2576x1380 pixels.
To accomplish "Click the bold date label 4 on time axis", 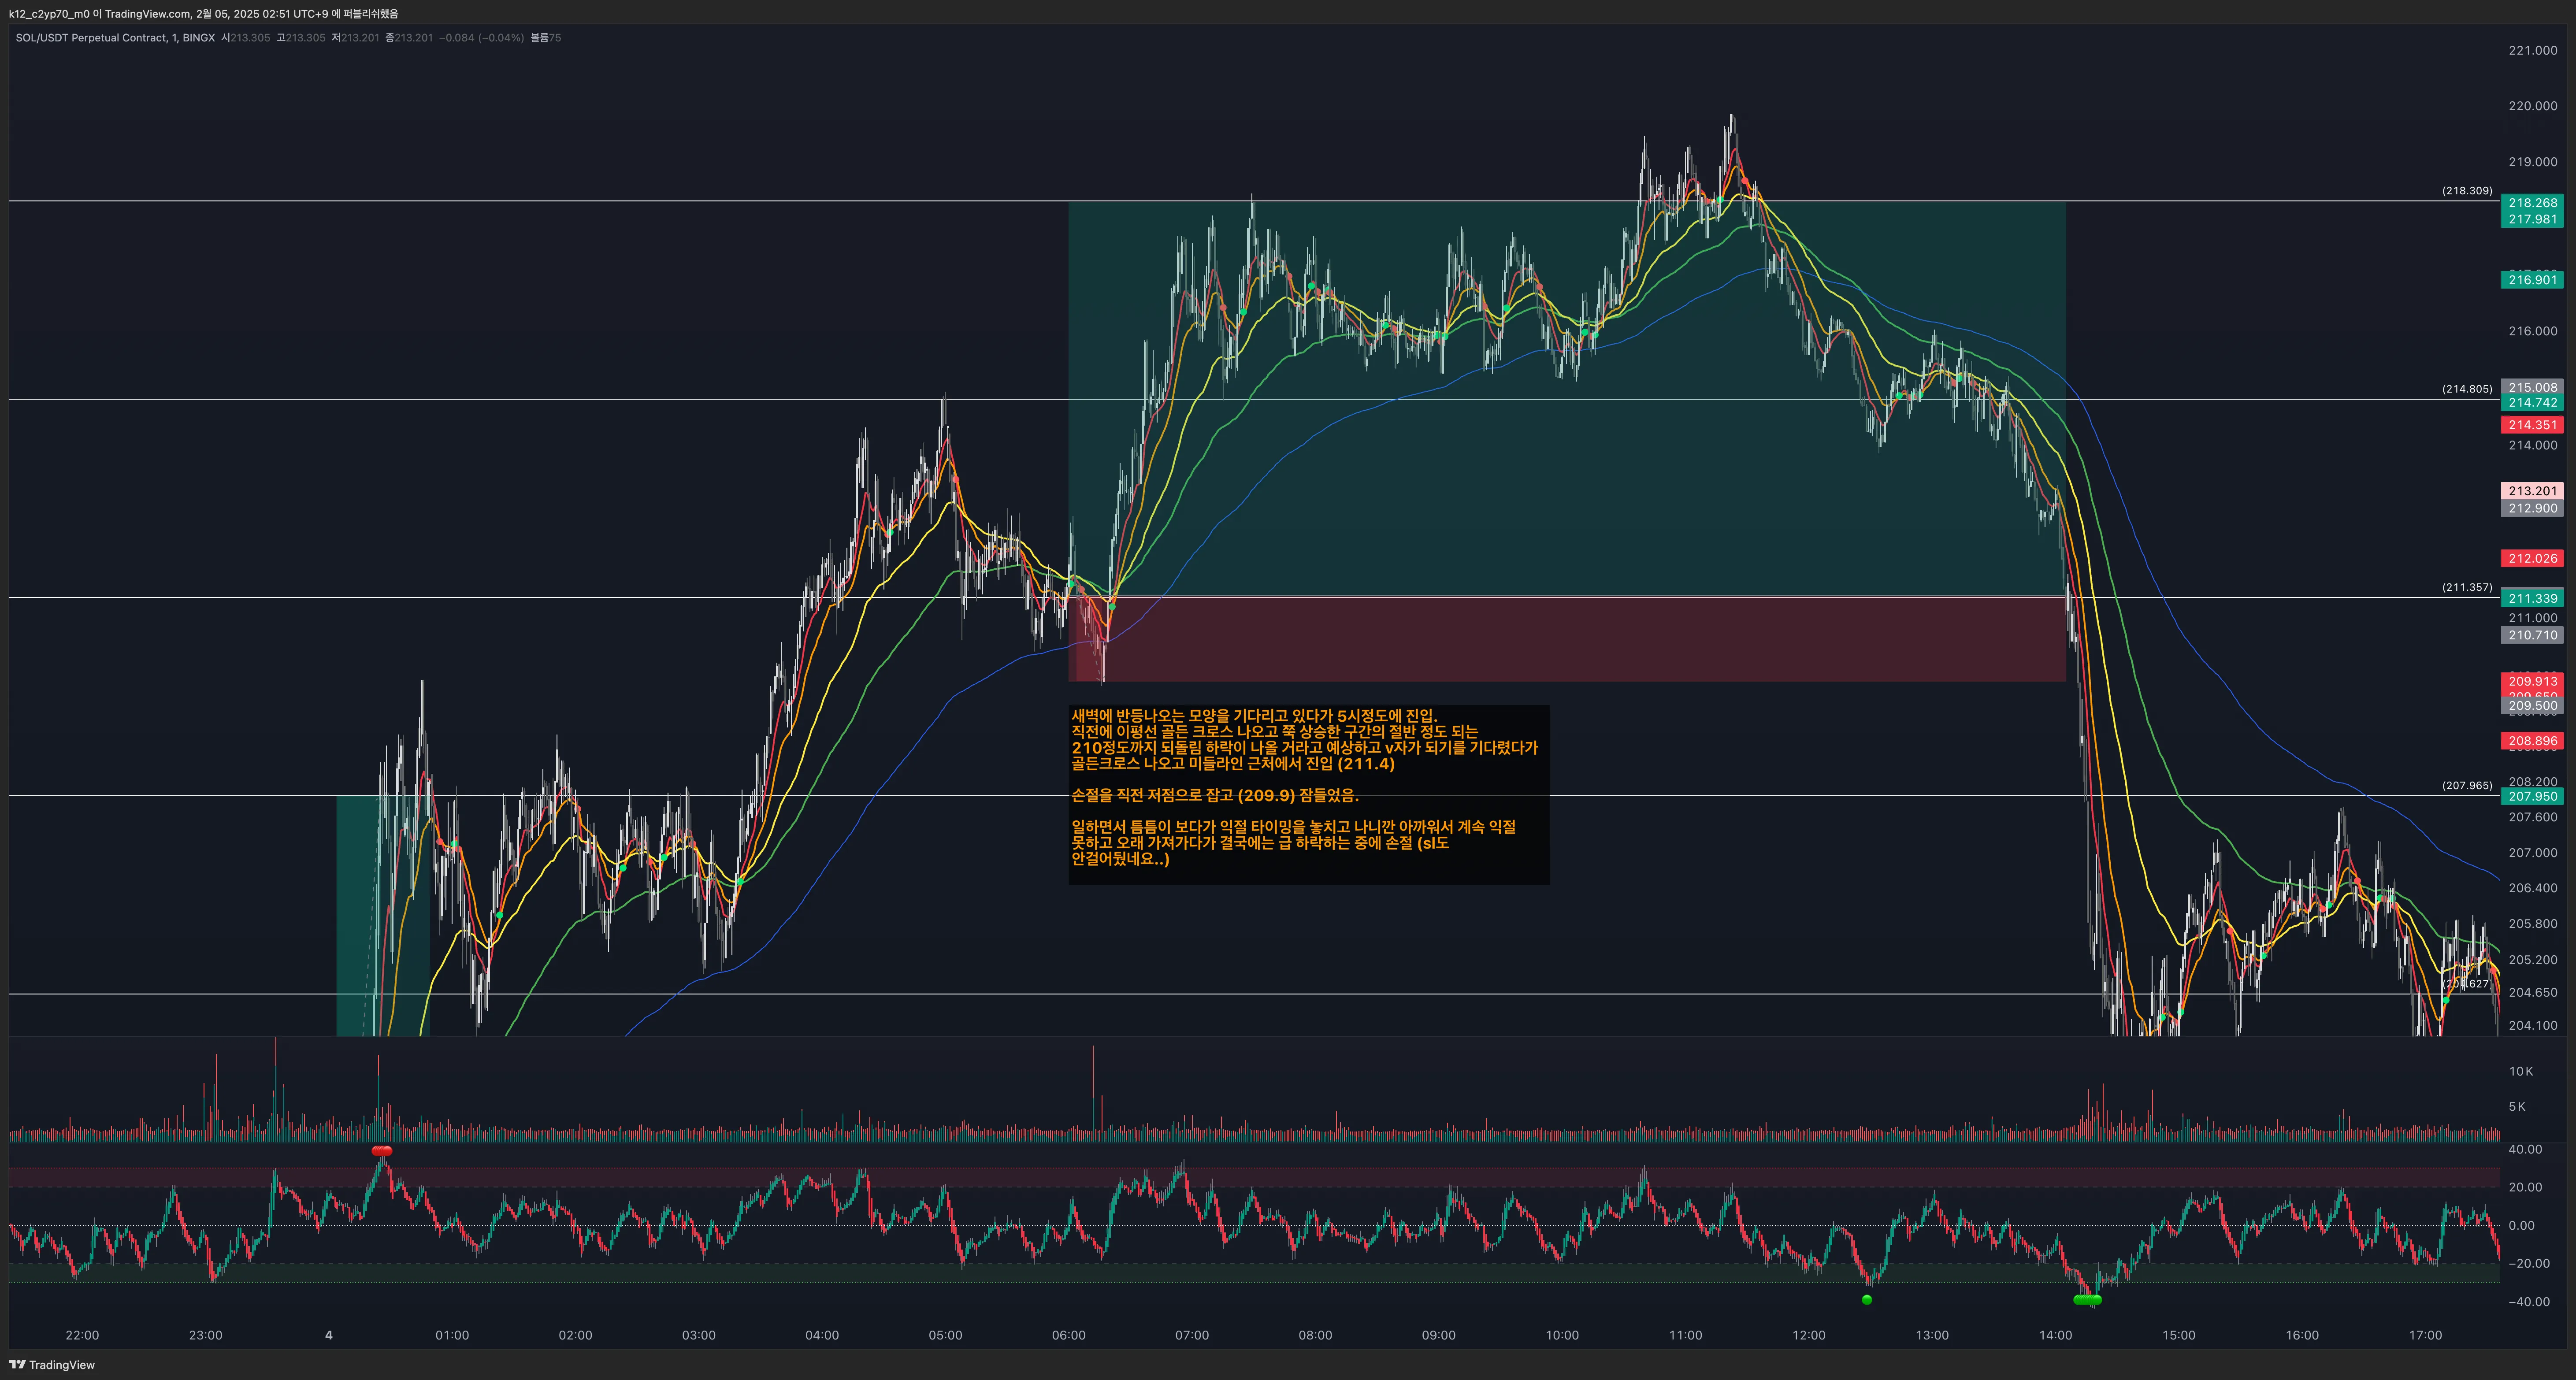I will tap(329, 1335).
